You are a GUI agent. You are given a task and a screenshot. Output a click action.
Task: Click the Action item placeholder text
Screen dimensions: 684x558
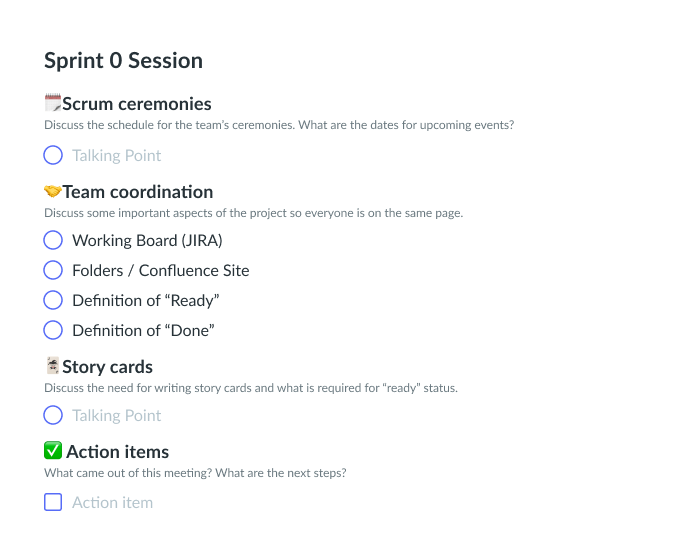(x=113, y=503)
